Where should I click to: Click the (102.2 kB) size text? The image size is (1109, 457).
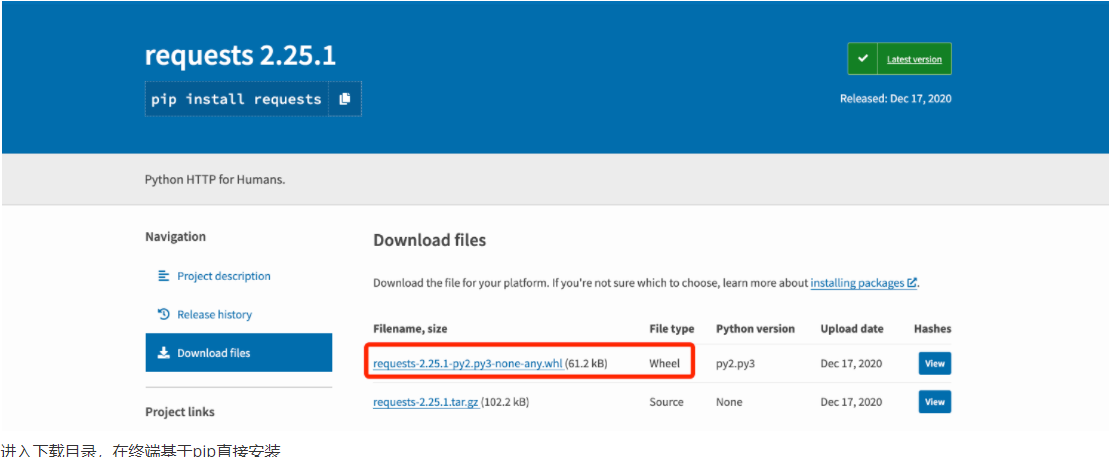(x=505, y=402)
